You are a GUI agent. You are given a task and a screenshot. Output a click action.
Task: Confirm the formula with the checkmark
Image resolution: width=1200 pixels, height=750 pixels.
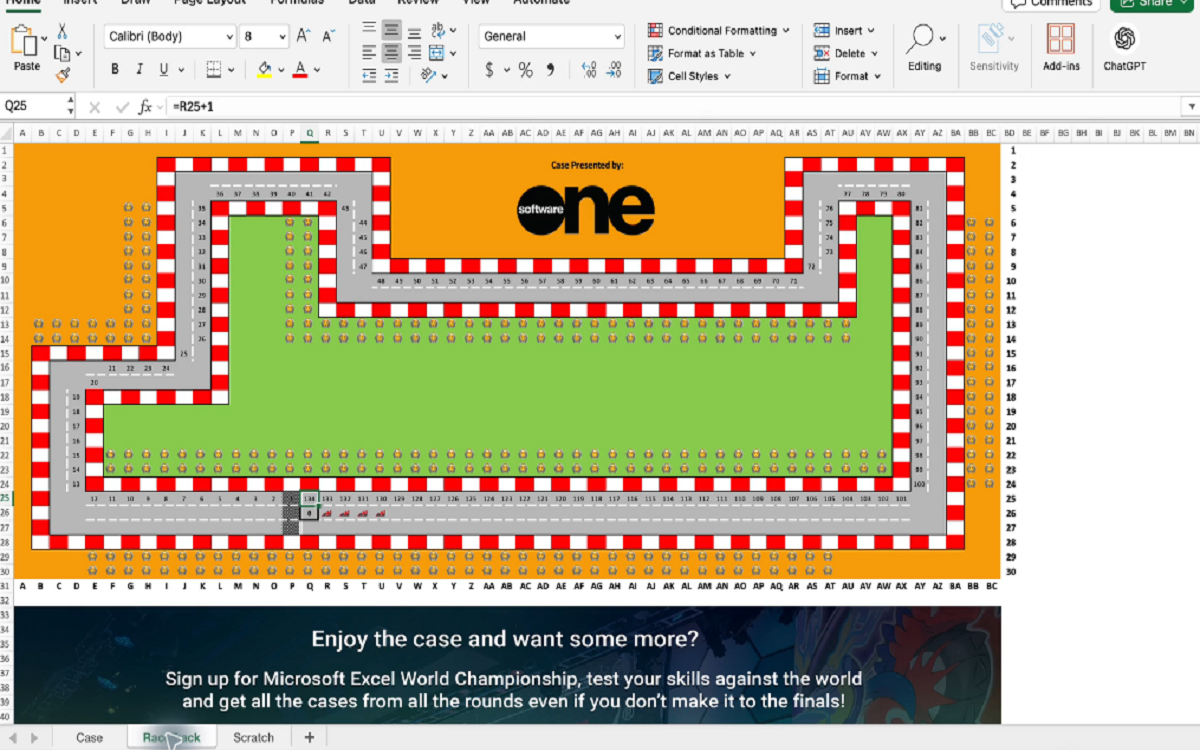point(122,107)
